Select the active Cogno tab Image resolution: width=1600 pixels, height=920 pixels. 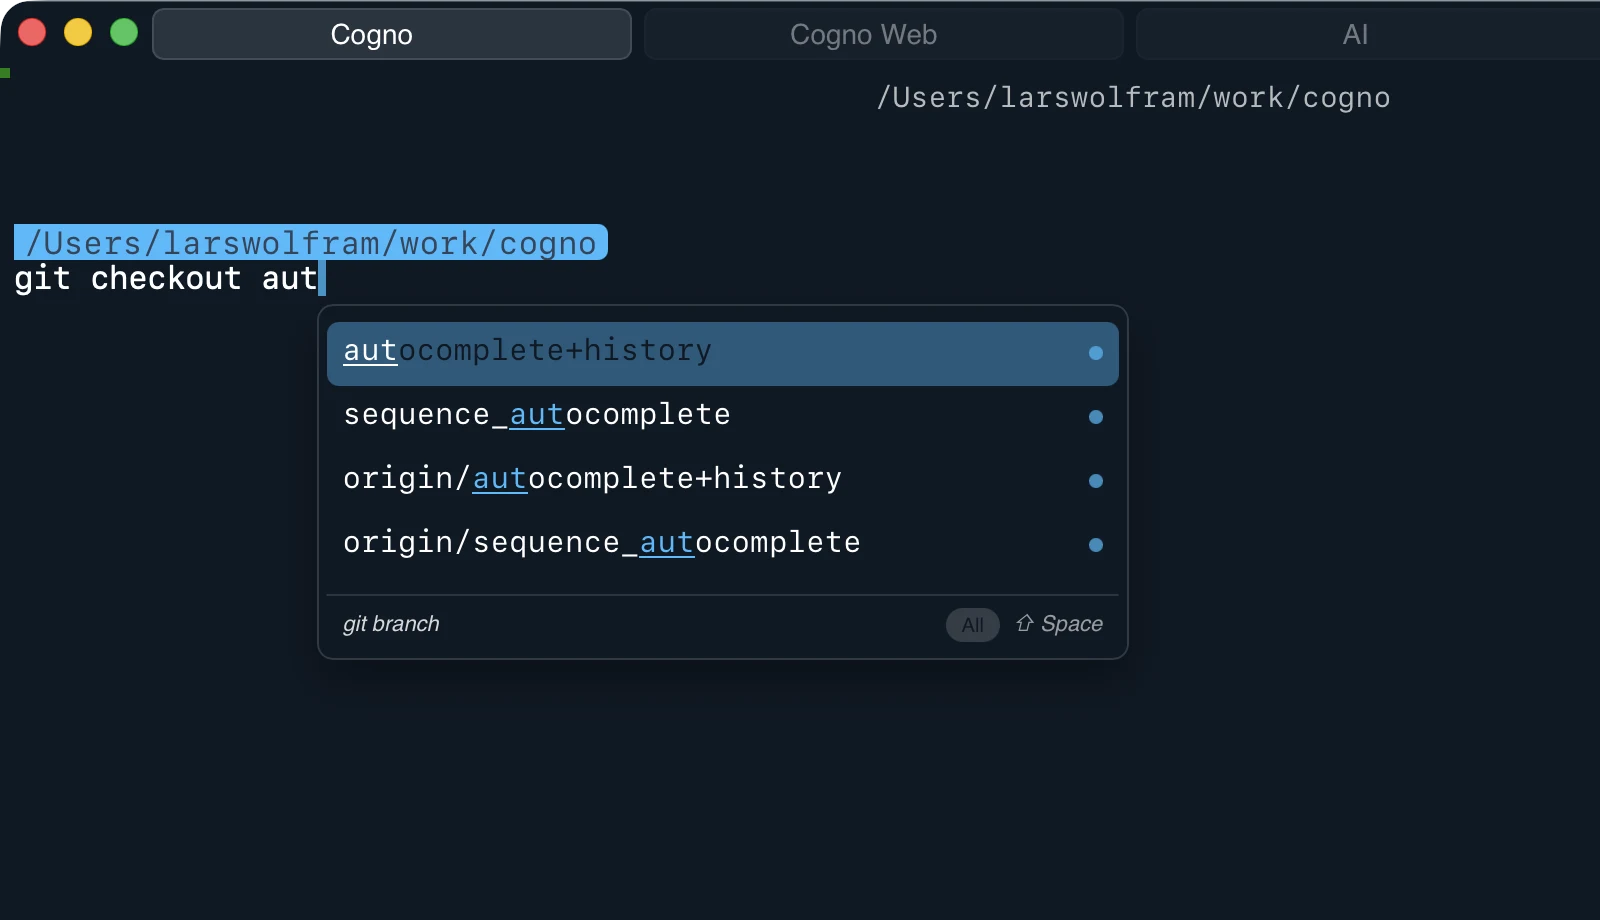pos(392,33)
